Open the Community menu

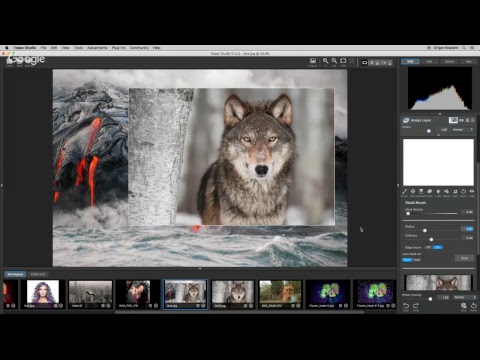coord(139,48)
